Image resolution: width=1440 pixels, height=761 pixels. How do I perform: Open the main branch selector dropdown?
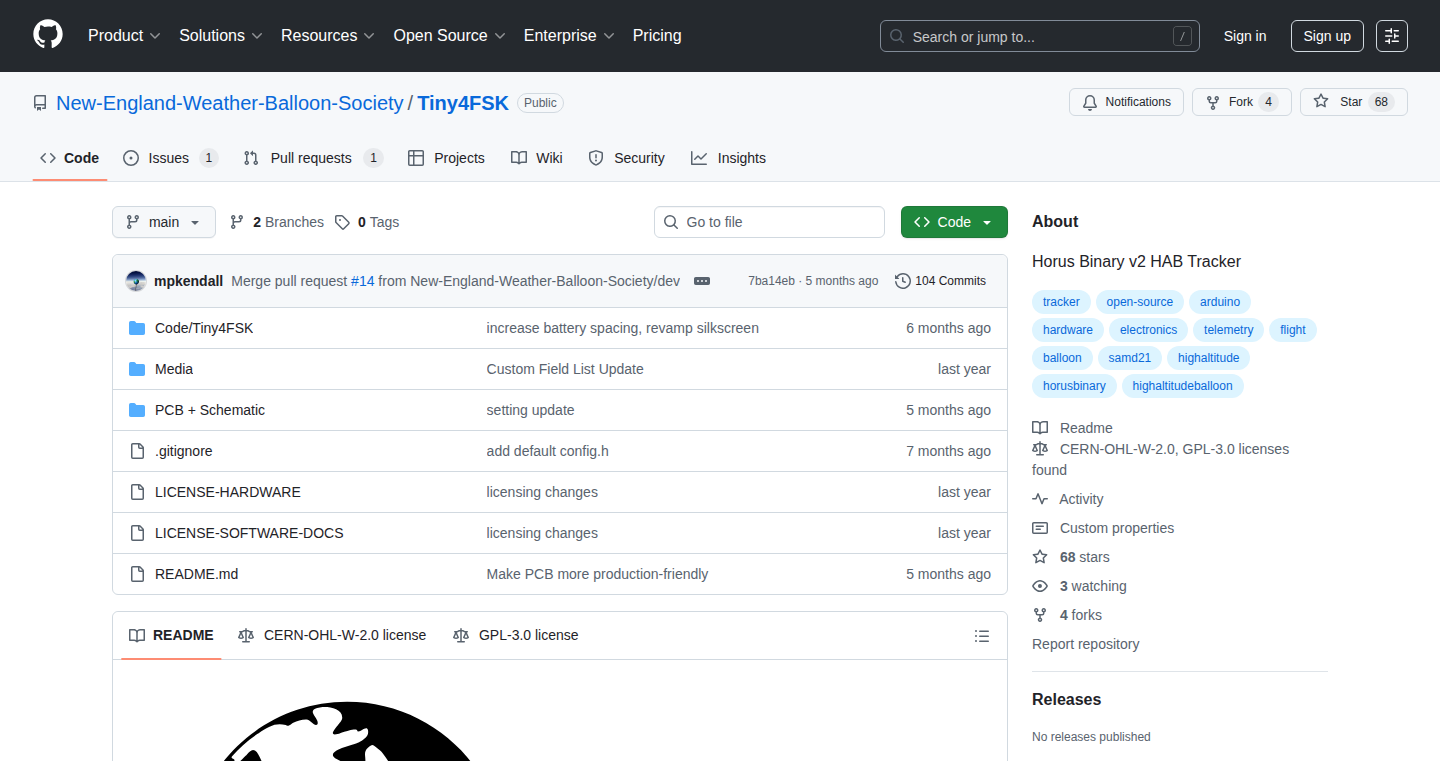pyautogui.click(x=164, y=222)
